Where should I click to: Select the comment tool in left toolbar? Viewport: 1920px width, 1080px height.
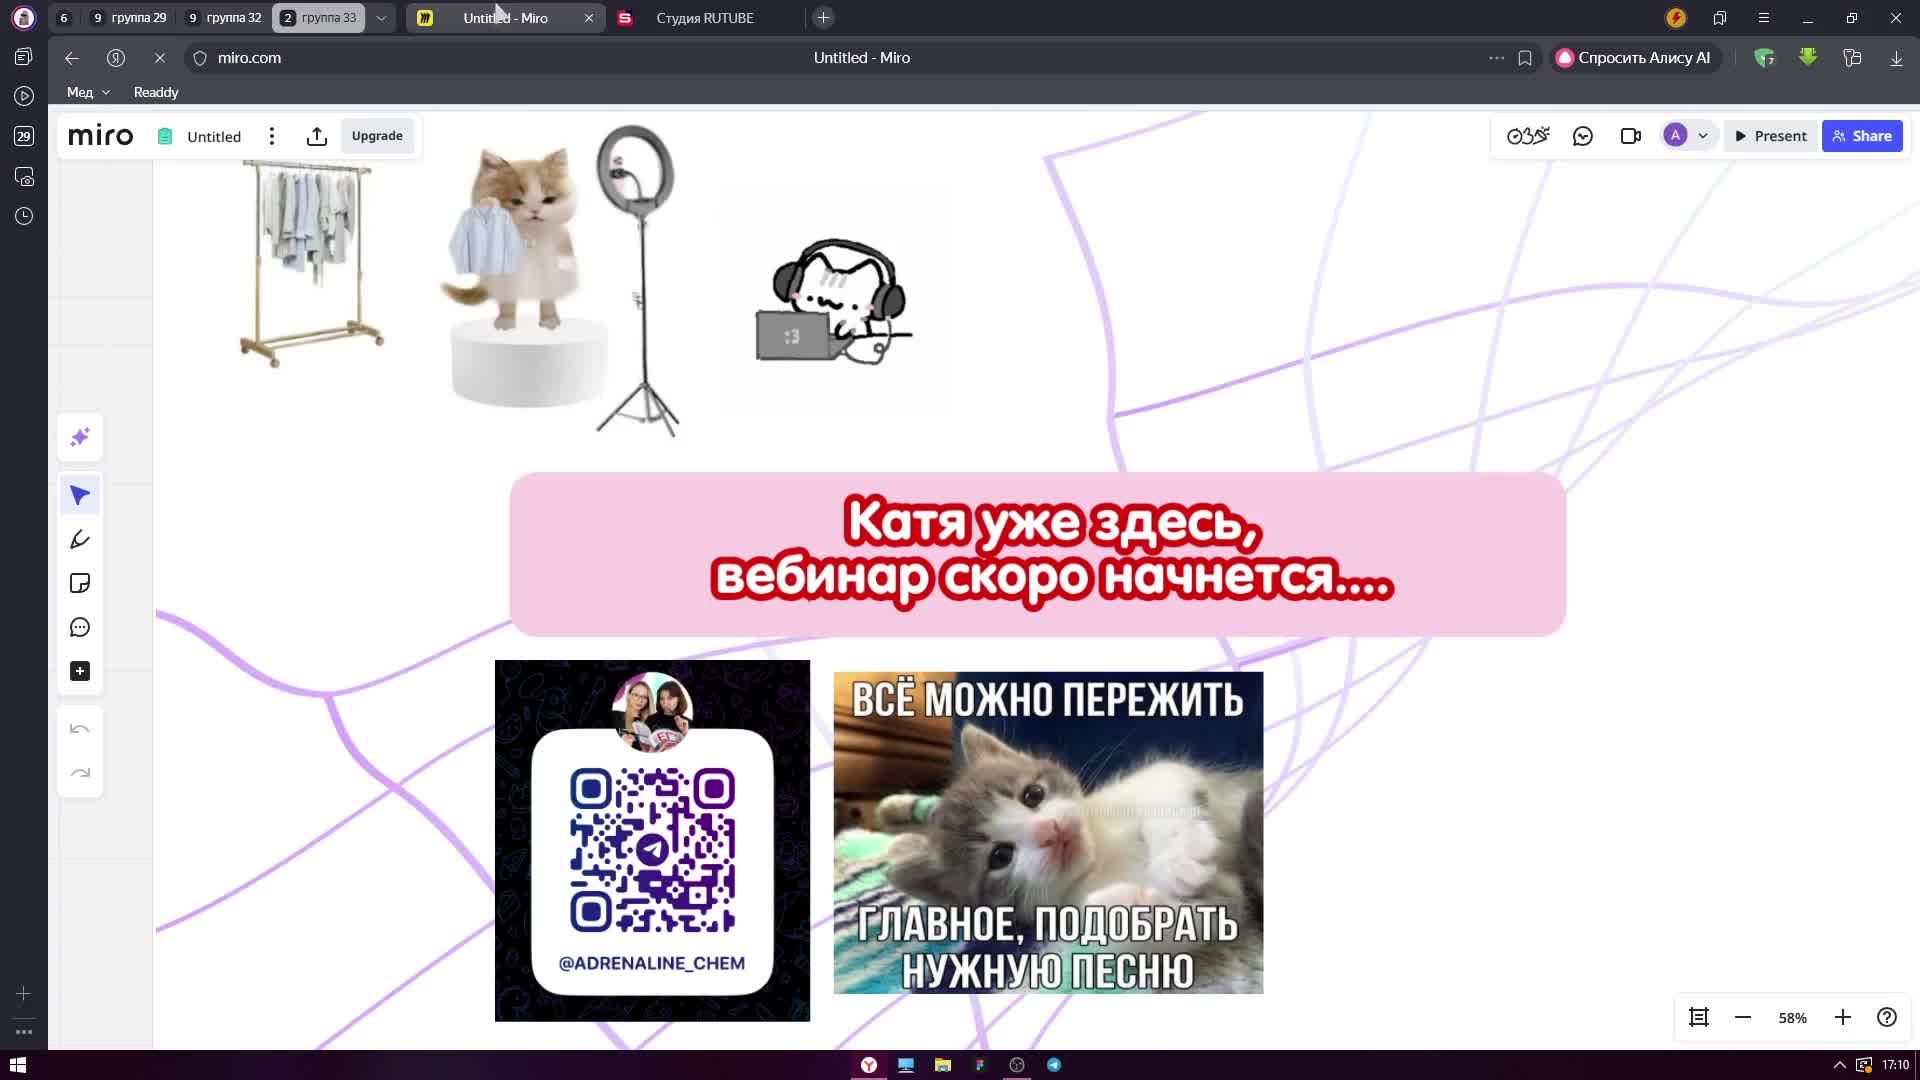[x=80, y=628]
